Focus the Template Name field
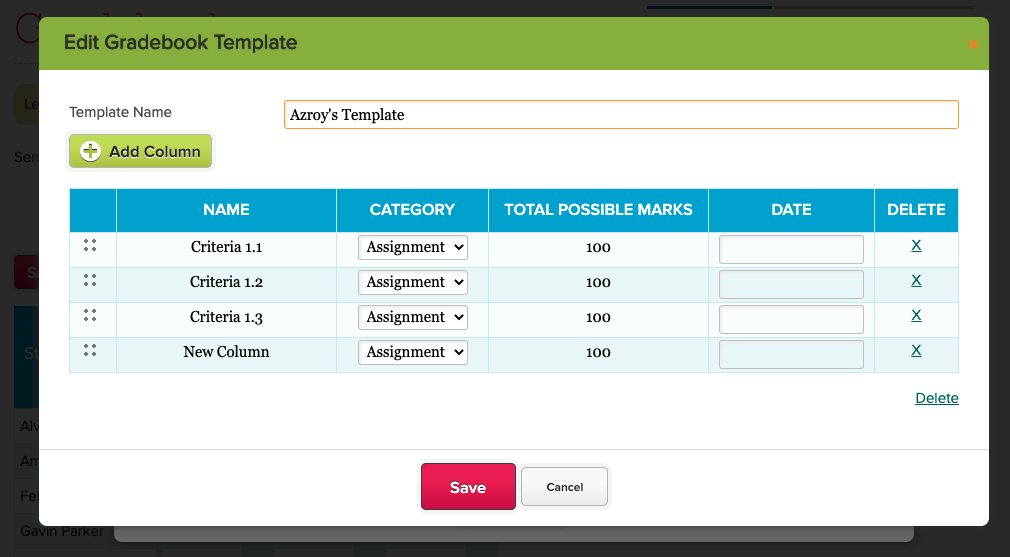Image resolution: width=1010 pixels, height=557 pixels. (x=621, y=115)
